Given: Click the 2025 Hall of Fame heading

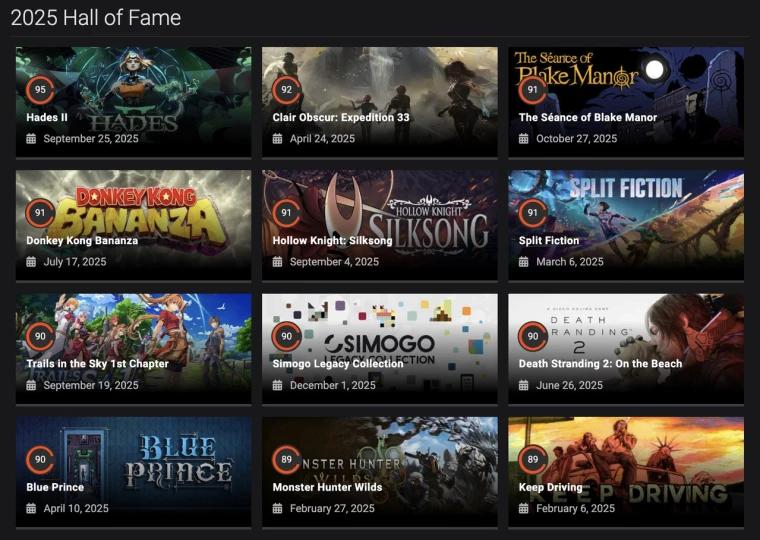Looking at the screenshot, I should [x=96, y=18].
